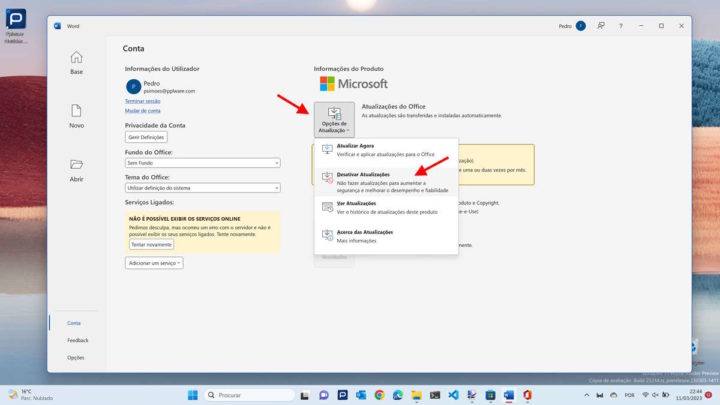Screen dimensions: 720x405
Task: Open the Fundo do Office dropdown
Action: [202, 163]
